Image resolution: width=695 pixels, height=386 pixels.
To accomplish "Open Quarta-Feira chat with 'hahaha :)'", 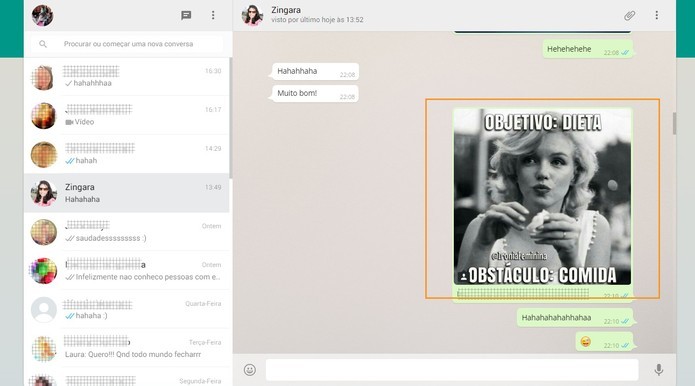I will click(x=127, y=310).
